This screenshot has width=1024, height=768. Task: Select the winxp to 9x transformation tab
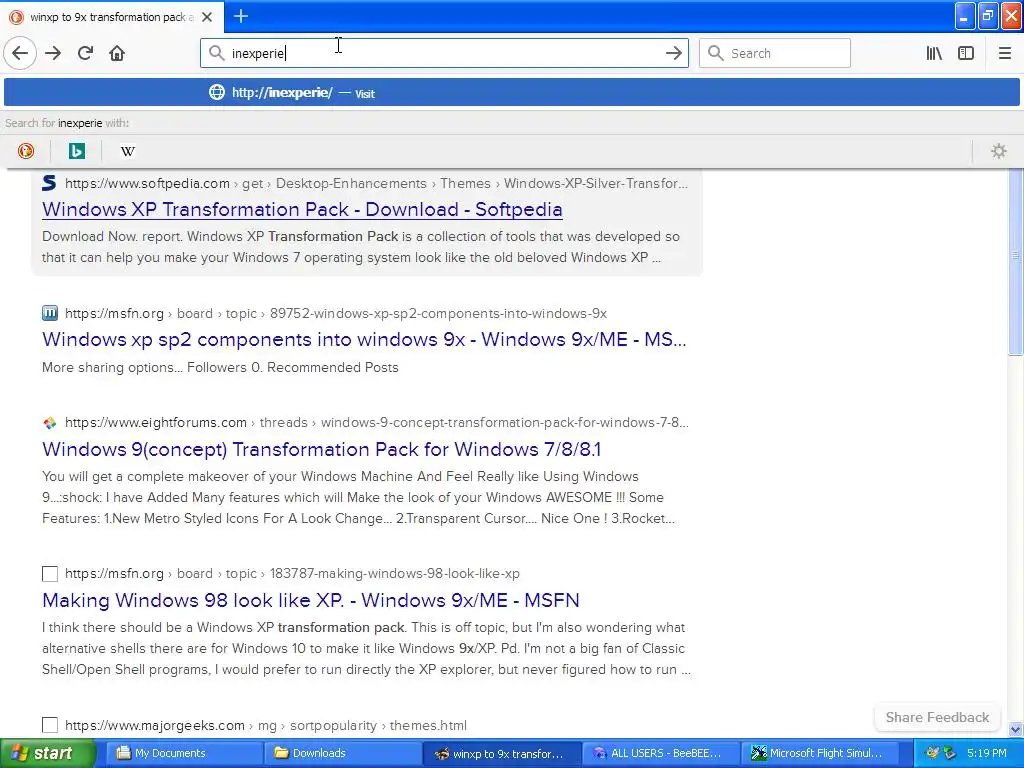pyautogui.click(x=112, y=17)
